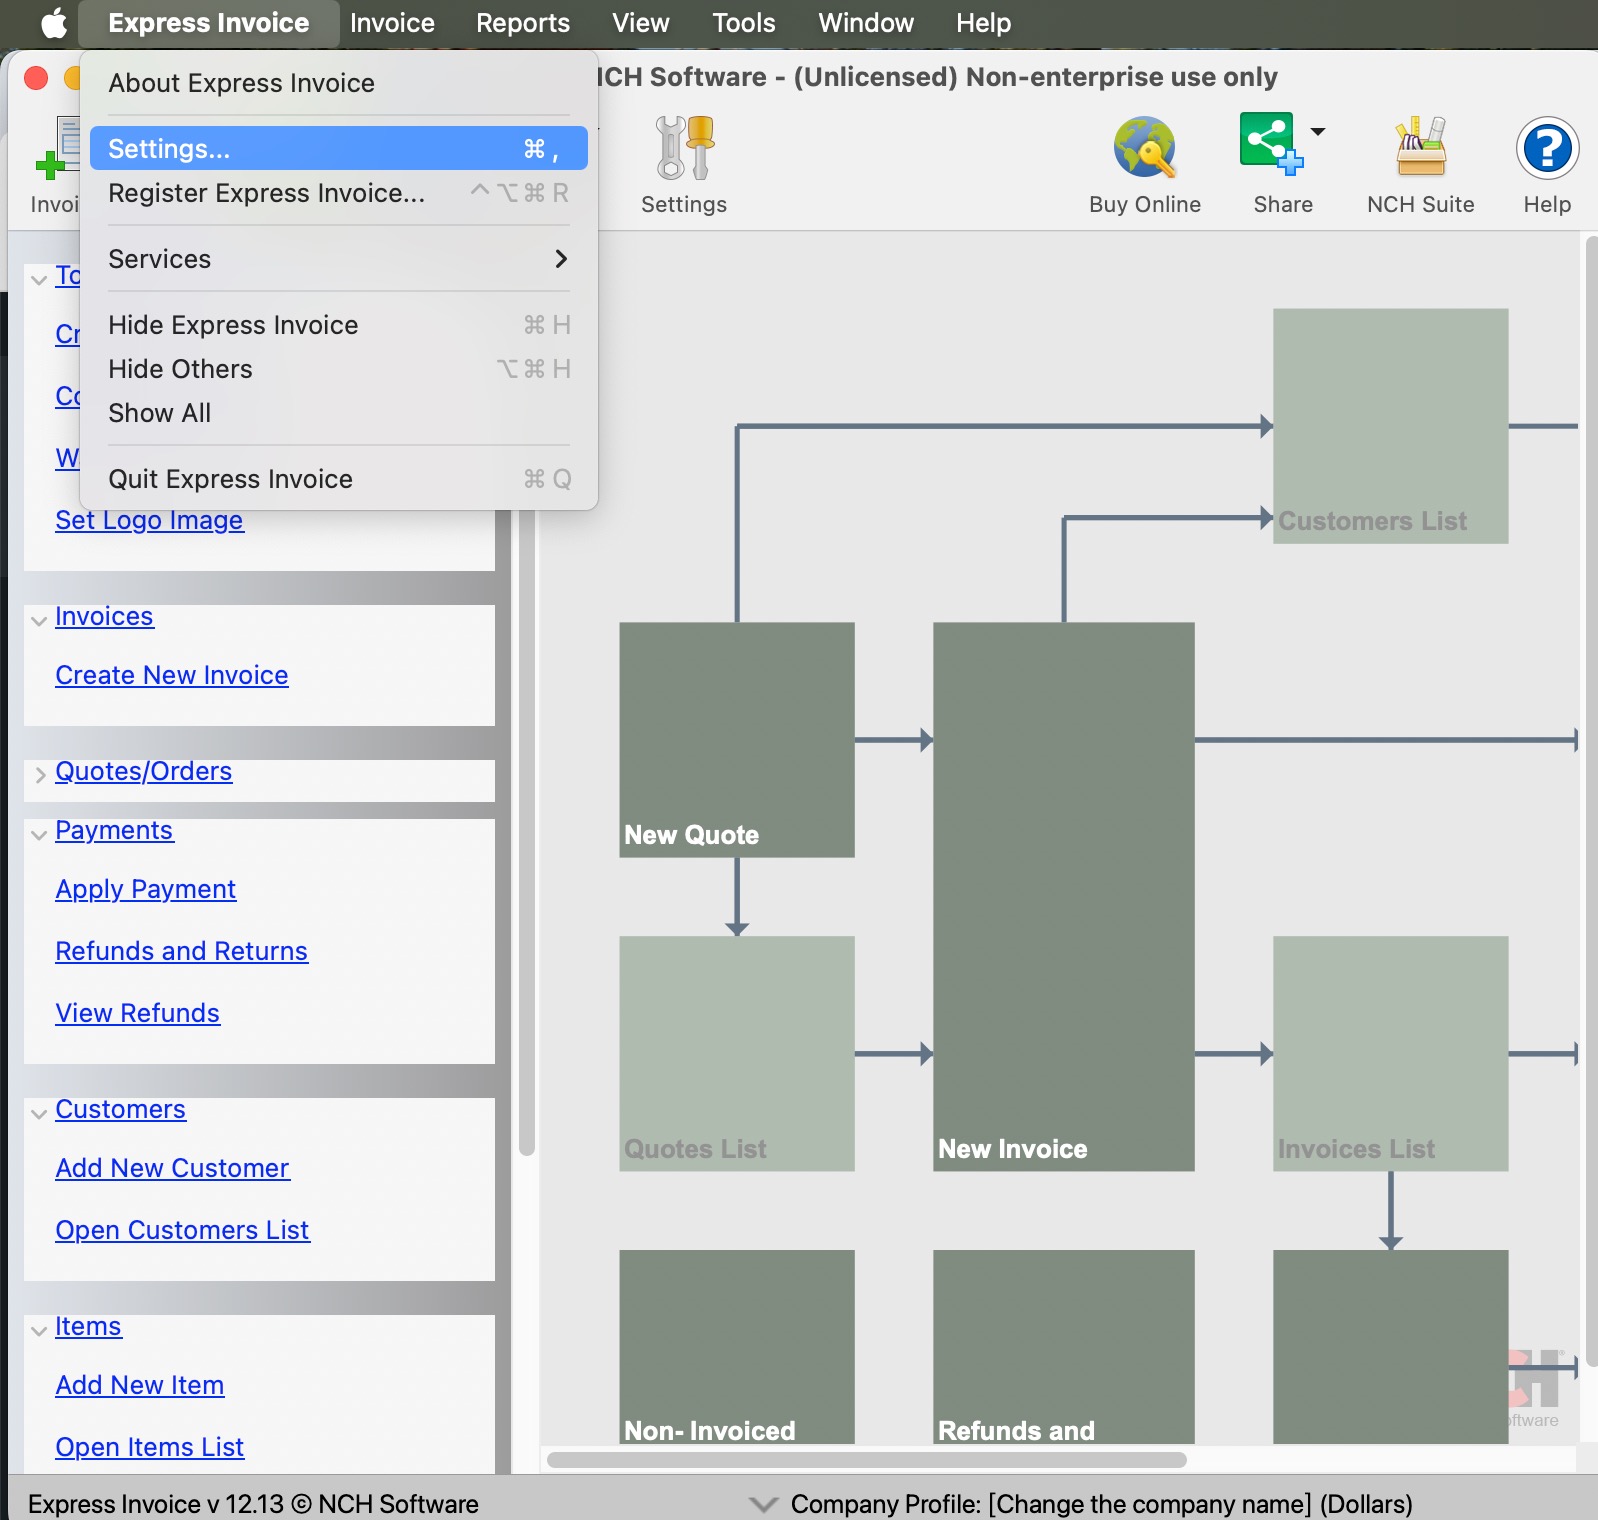The width and height of the screenshot is (1598, 1520).
Task: Expand the Company Profile chevron in status bar
Action: [x=764, y=1504]
